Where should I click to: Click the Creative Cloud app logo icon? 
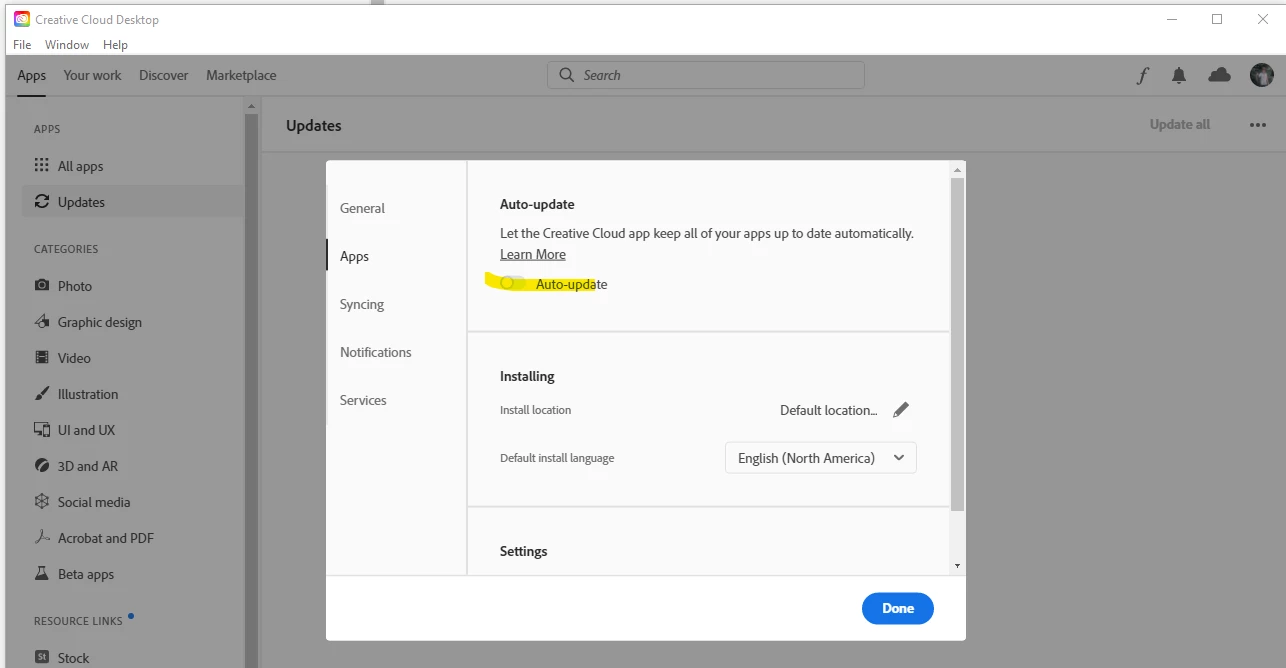tap(22, 19)
